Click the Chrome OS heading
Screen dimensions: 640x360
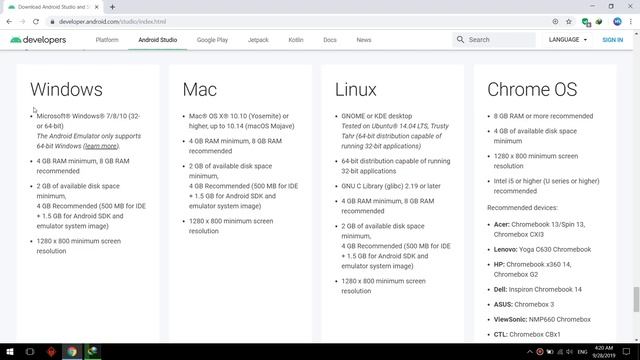[x=532, y=89]
